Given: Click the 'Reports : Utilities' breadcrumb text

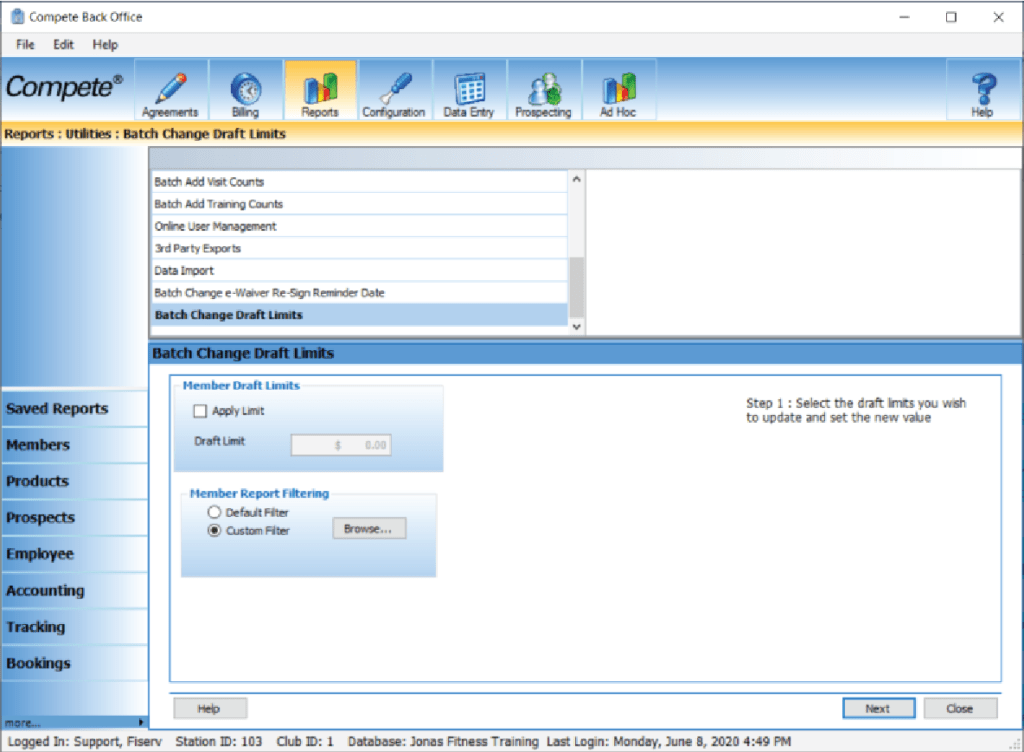Looking at the screenshot, I should click(57, 134).
